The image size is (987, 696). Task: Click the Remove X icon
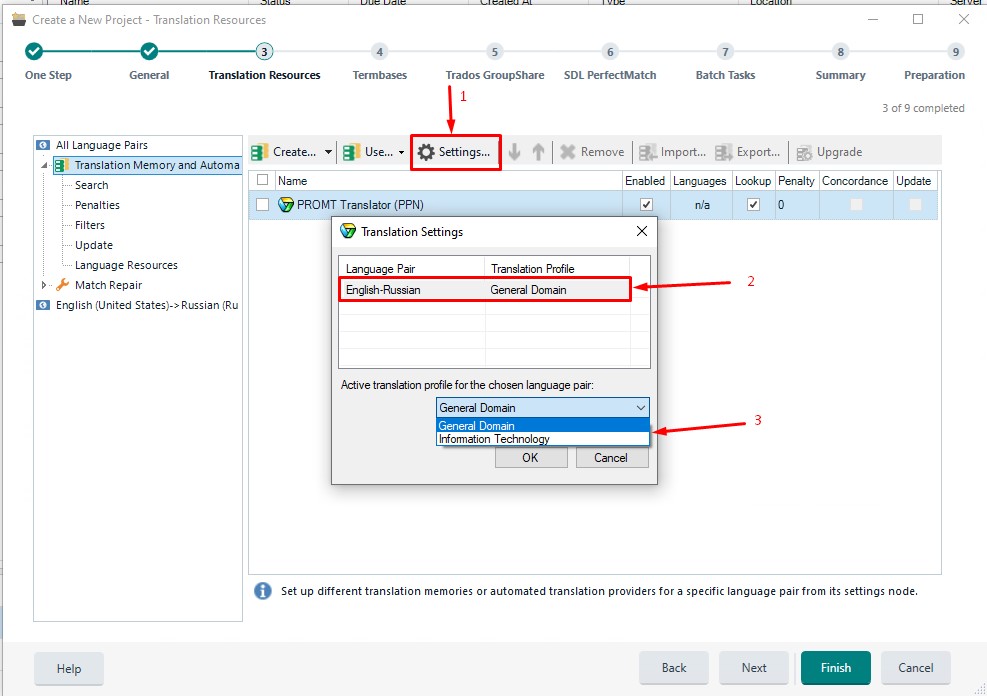568,152
